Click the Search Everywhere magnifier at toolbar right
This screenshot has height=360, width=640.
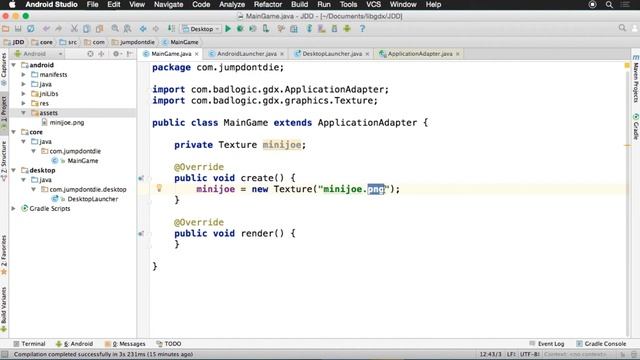point(622,28)
